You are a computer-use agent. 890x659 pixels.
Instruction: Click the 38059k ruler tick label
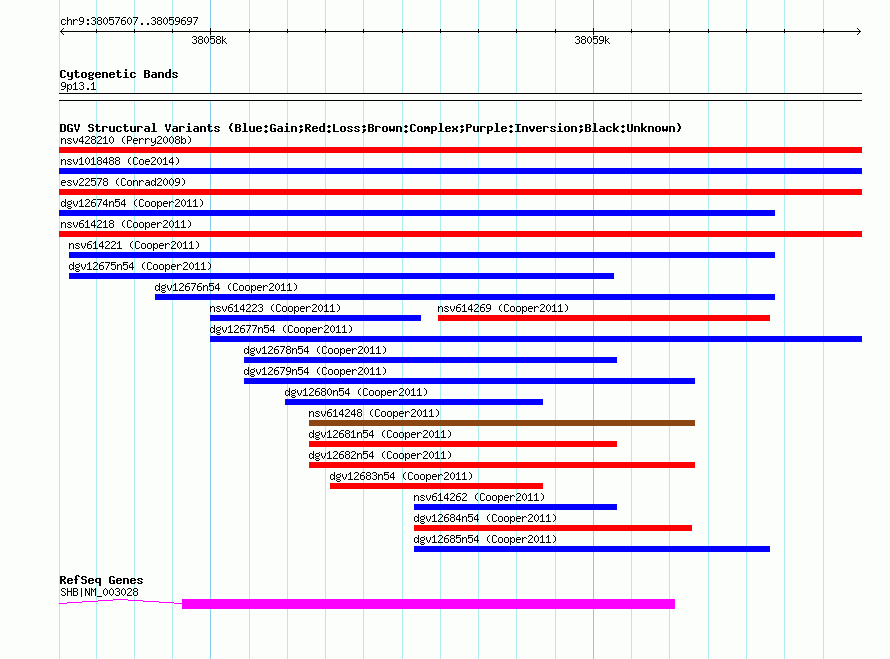pos(593,40)
